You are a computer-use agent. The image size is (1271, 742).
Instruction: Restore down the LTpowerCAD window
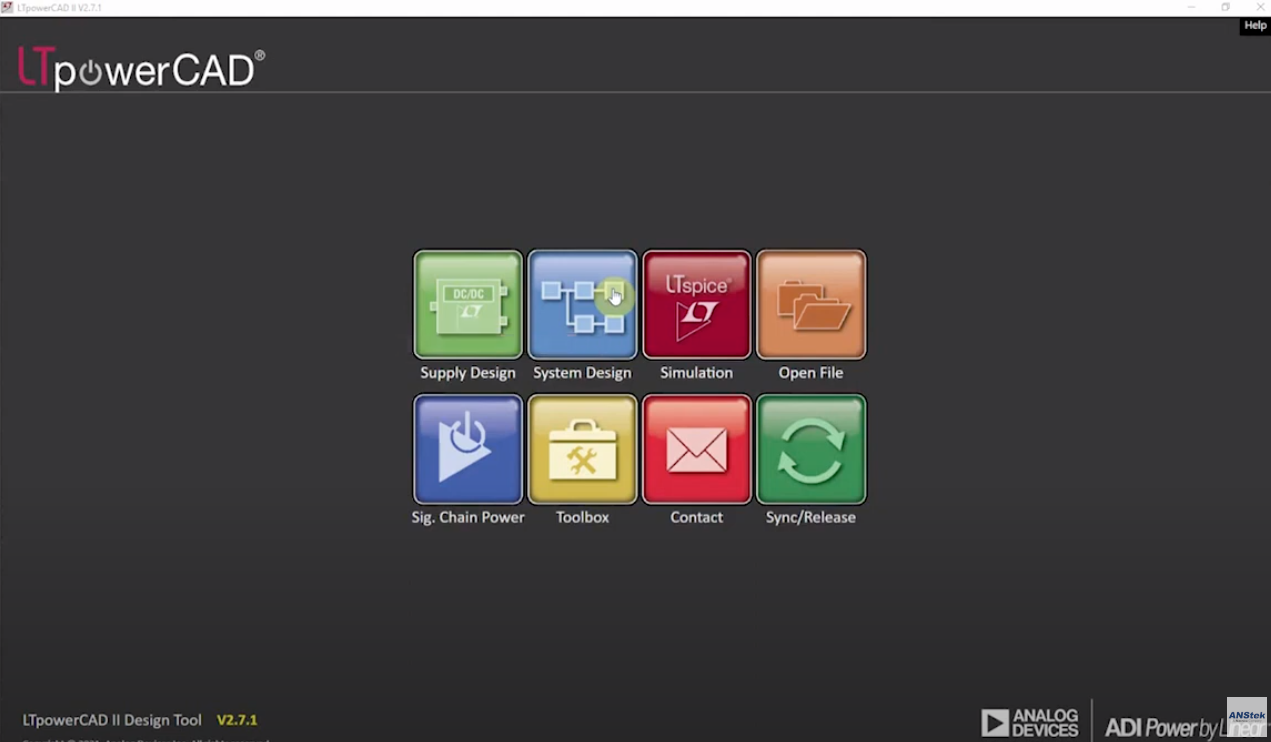(x=1225, y=8)
